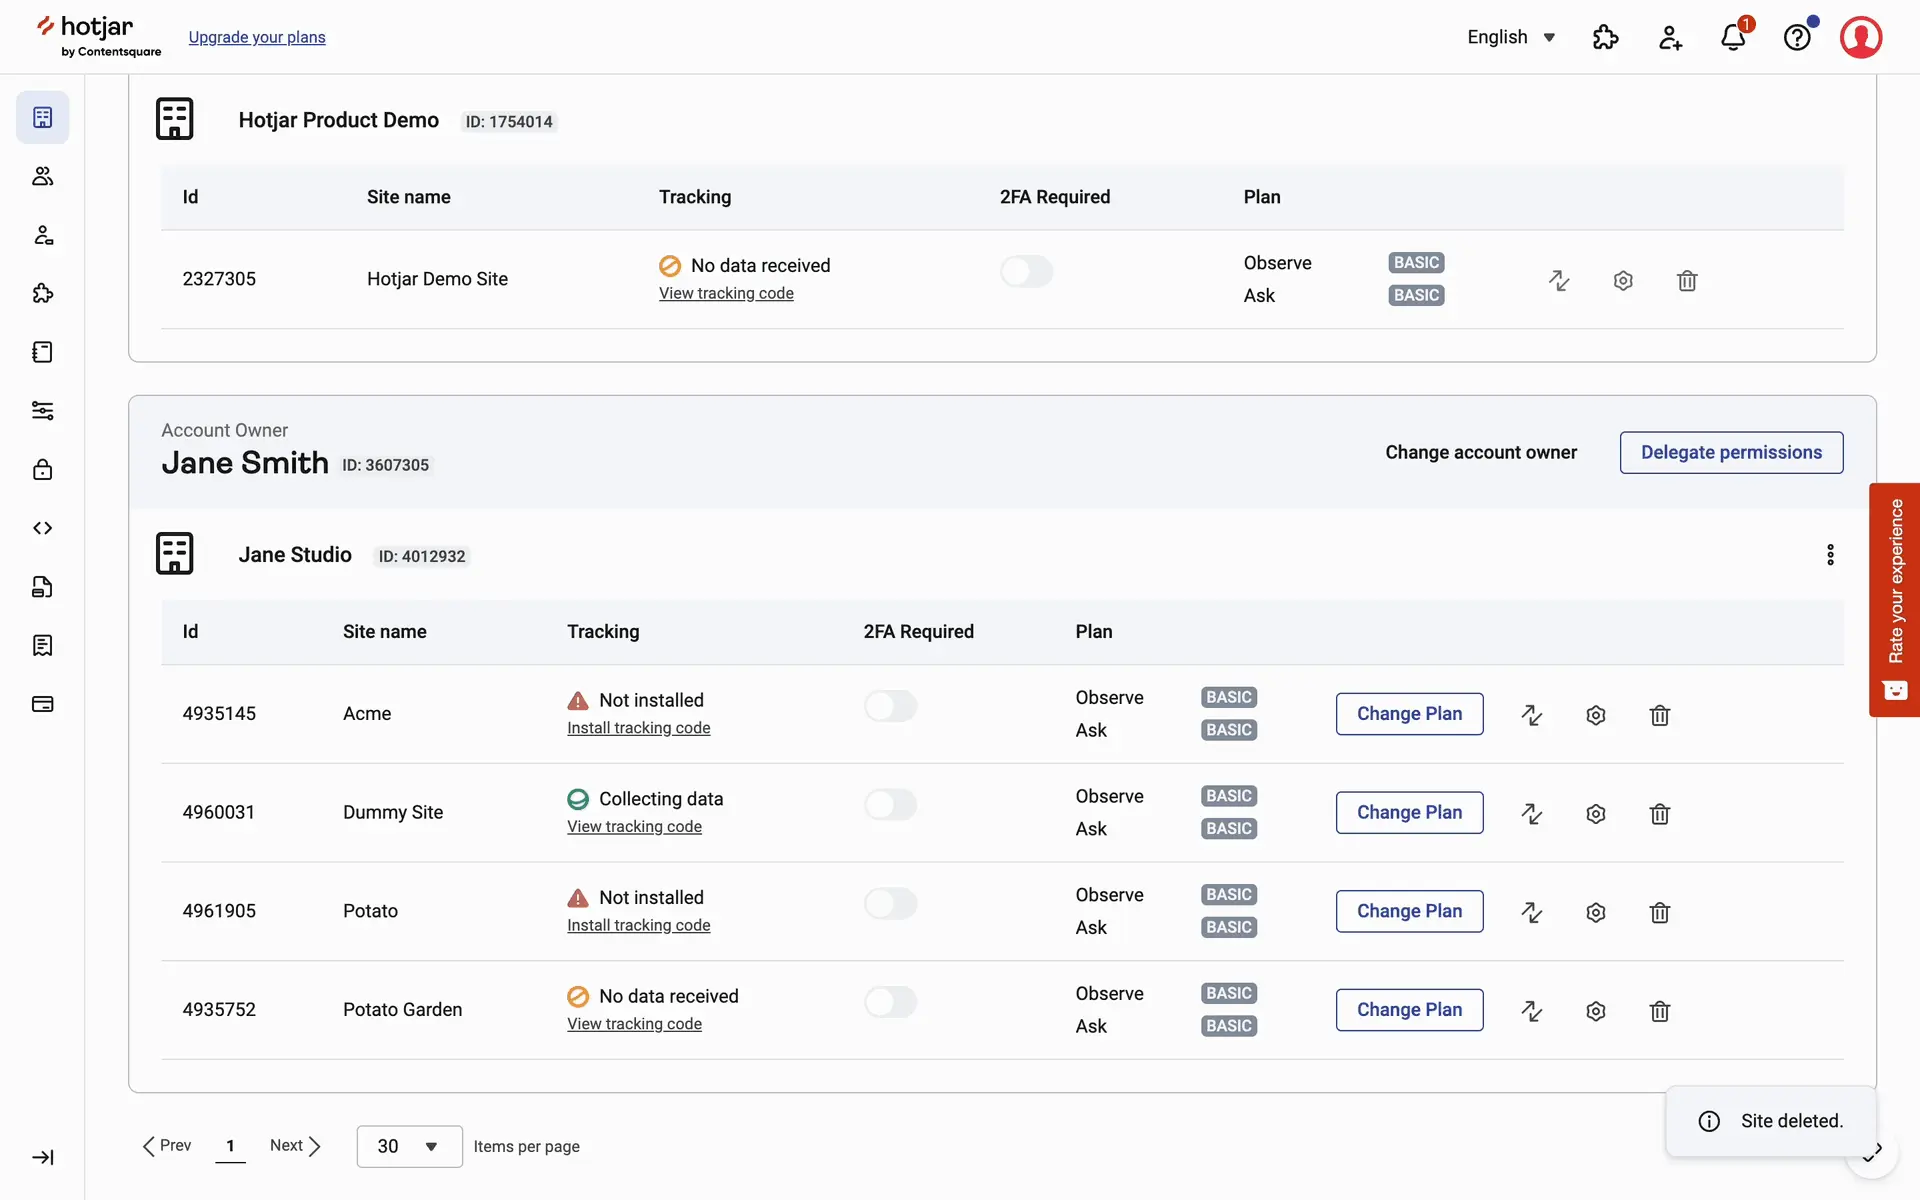Open items per page dropdown

409,1146
